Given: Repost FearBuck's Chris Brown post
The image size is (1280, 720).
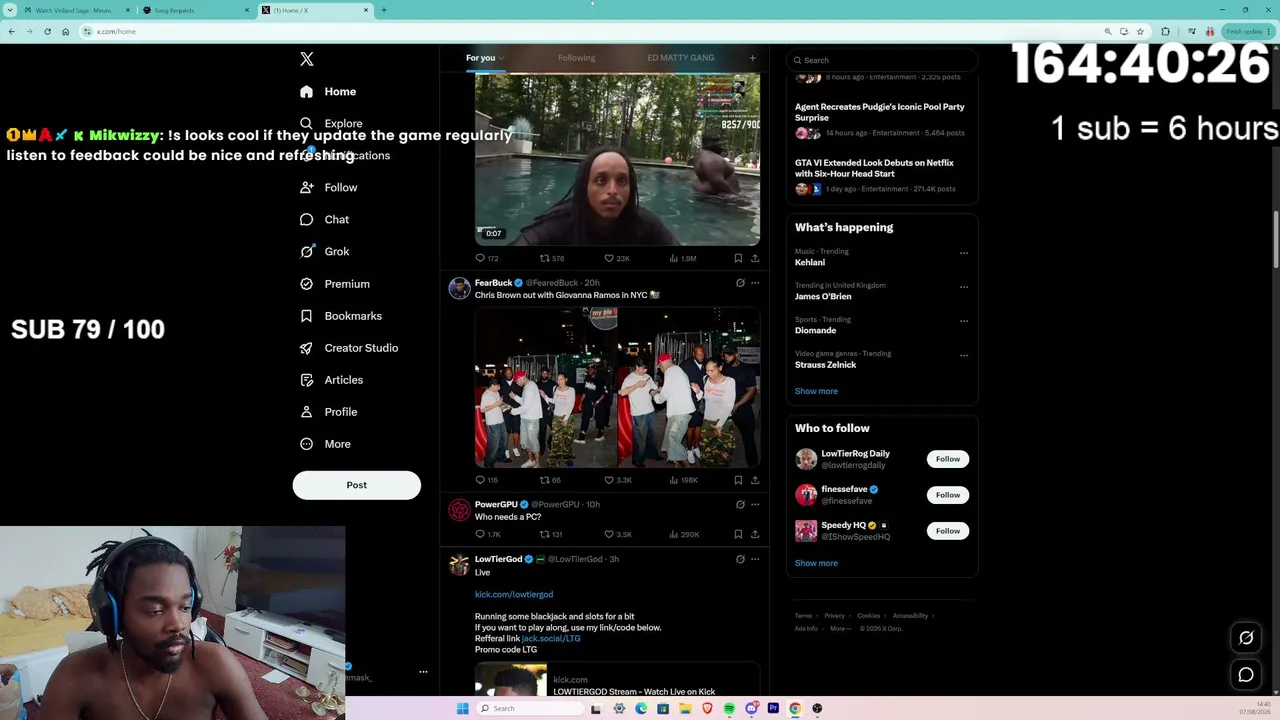Looking at the screenshot, I should click(551, 480).
